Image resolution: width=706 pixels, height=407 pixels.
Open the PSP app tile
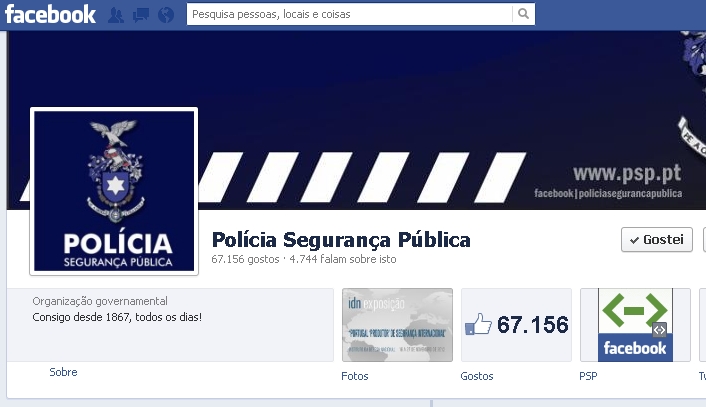(635, 325)
